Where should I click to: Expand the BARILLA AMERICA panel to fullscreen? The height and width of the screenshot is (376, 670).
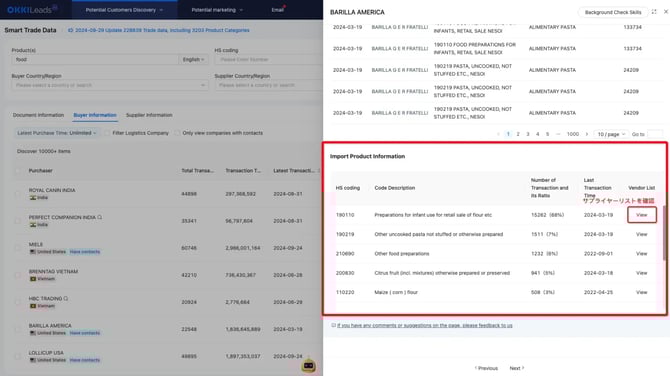(x=654, y=12)
